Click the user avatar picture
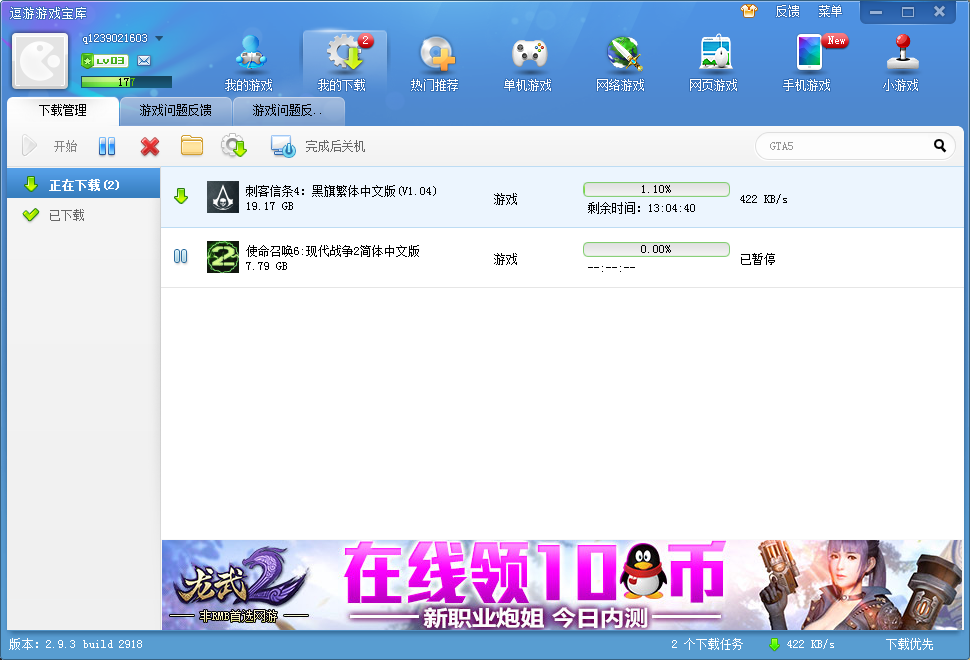 click(40, 61)
